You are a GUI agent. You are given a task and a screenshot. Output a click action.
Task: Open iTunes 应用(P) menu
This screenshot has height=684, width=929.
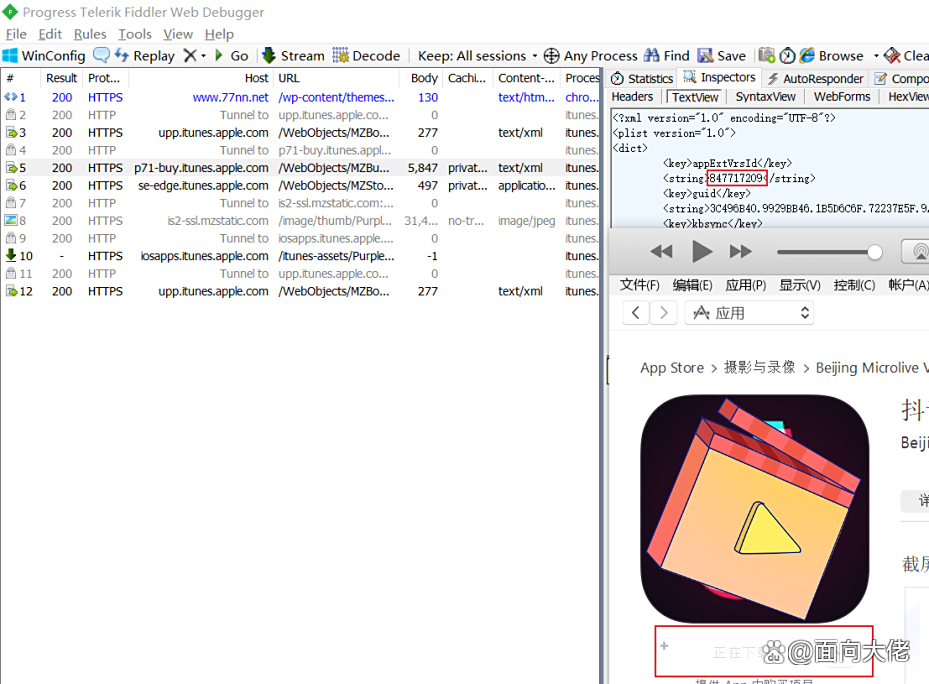pos(745,285)
